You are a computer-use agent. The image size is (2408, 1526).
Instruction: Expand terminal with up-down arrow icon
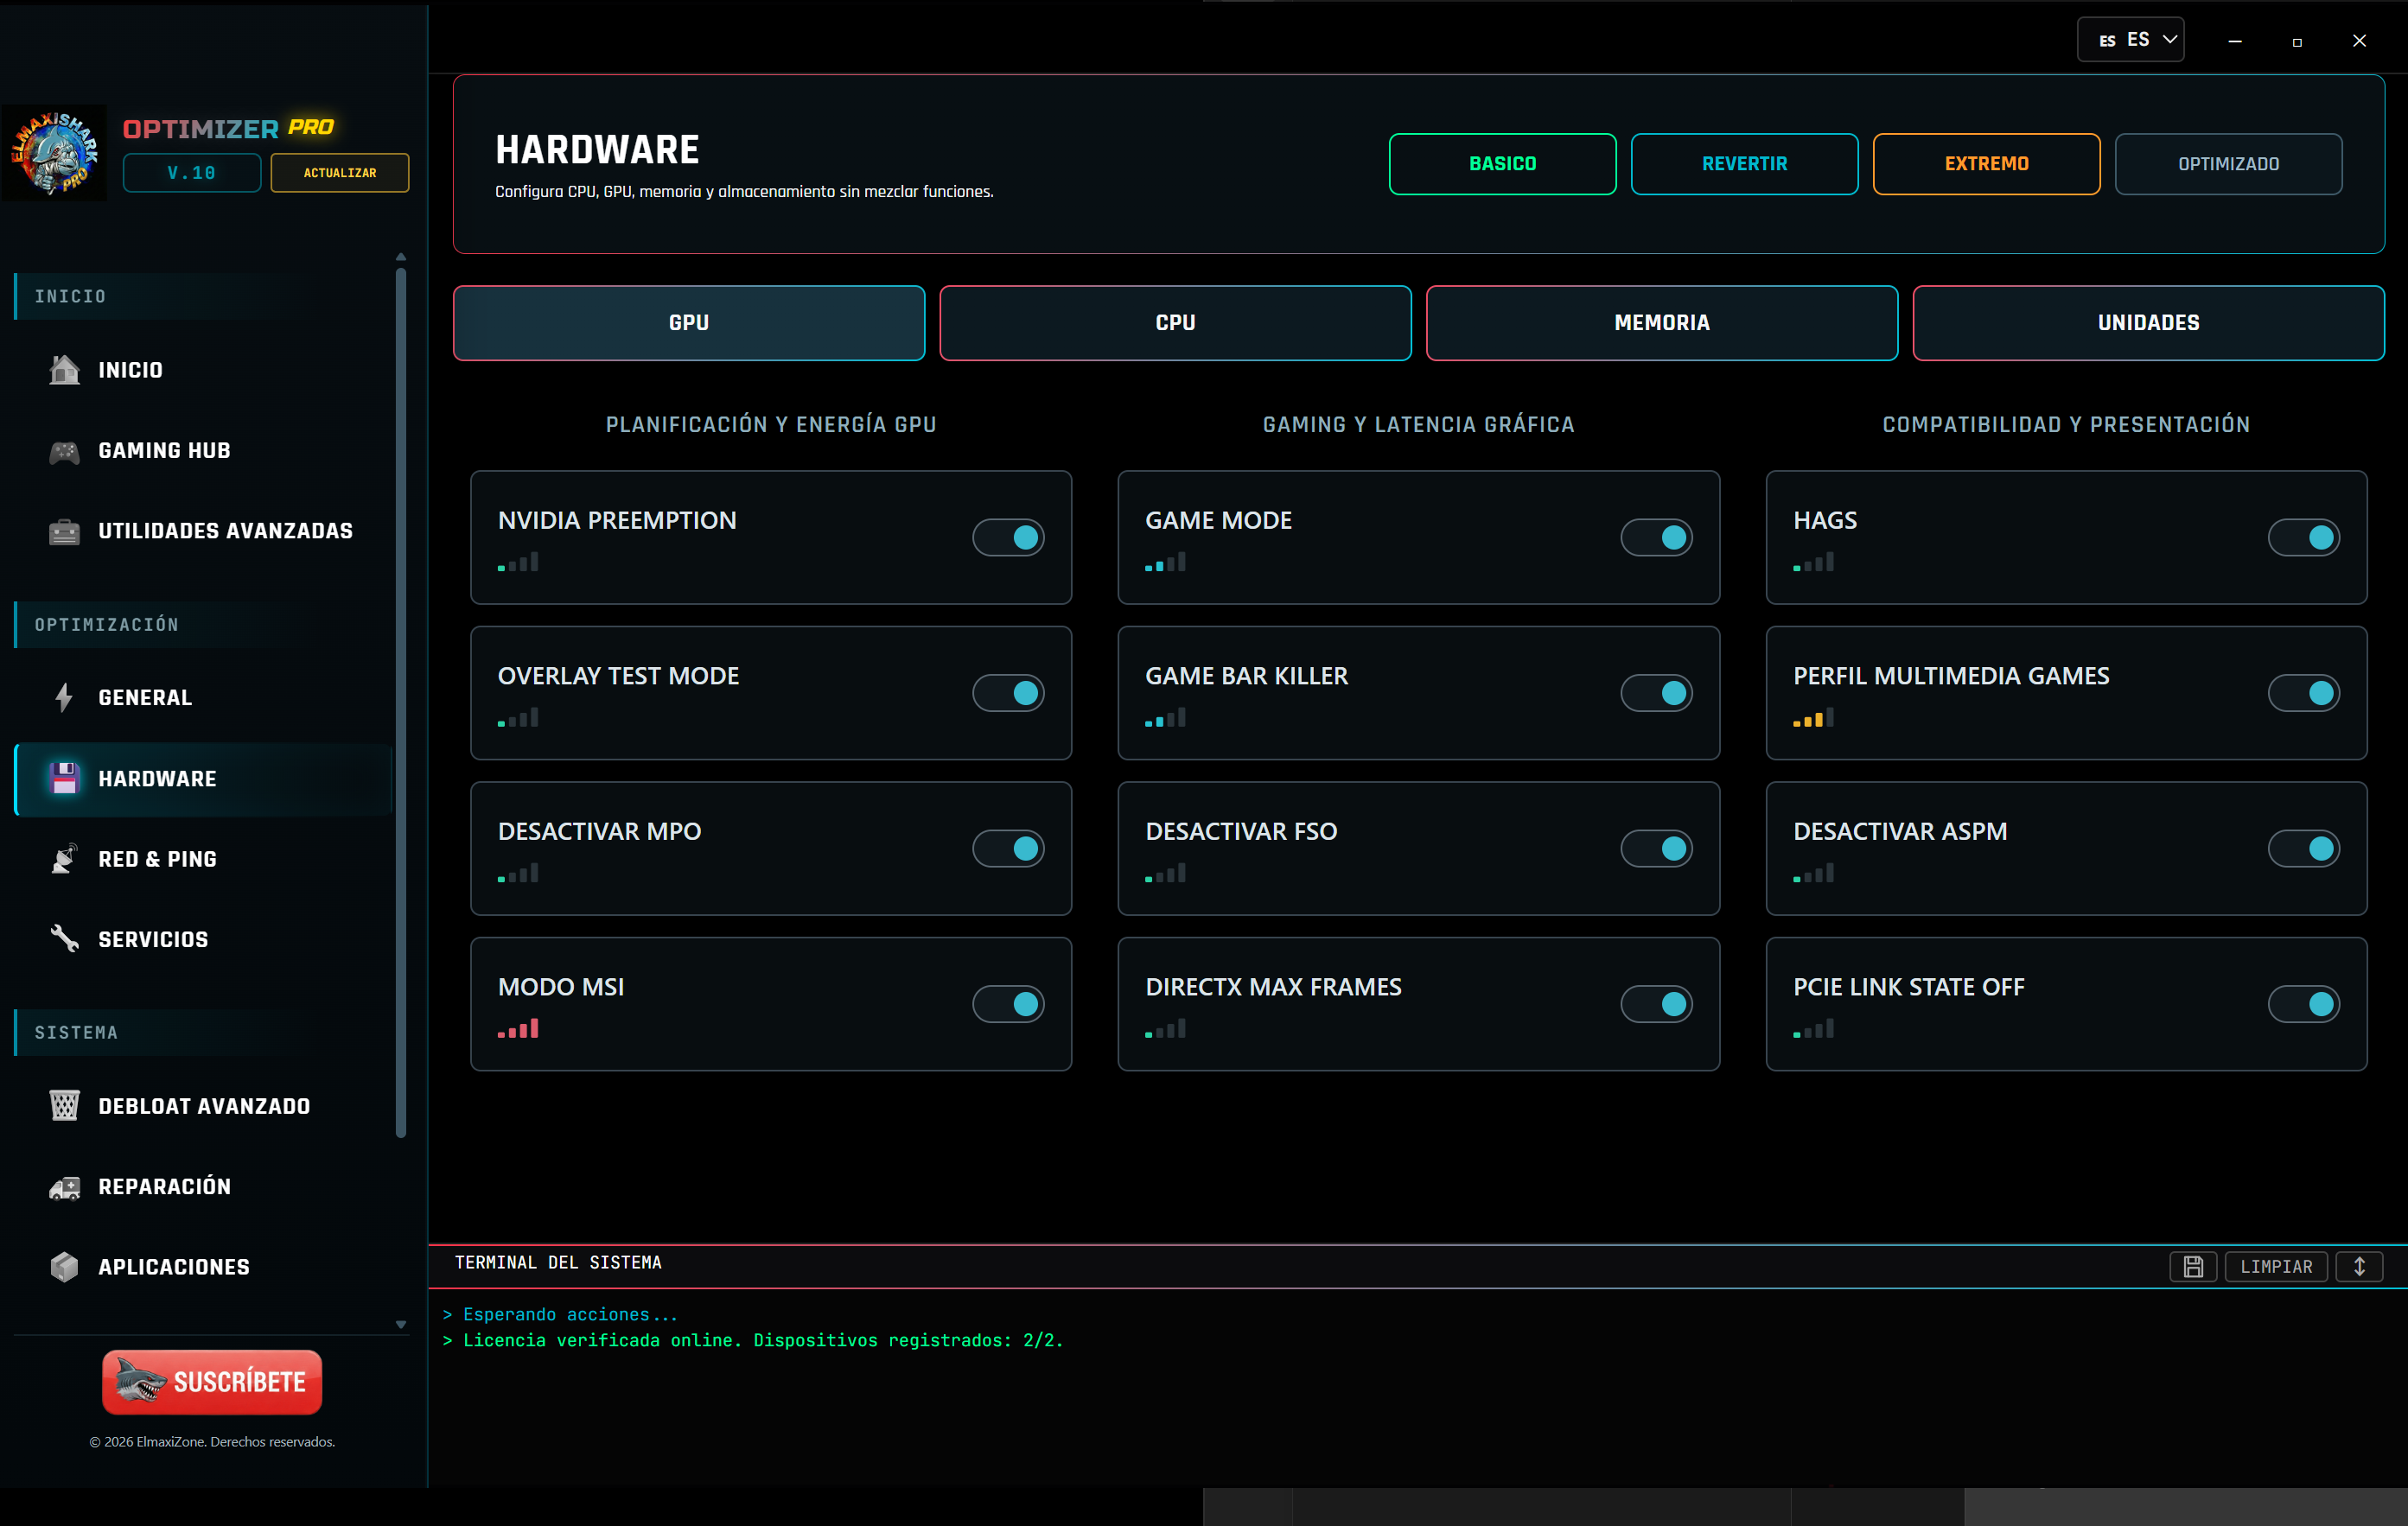[2359, 1267]
